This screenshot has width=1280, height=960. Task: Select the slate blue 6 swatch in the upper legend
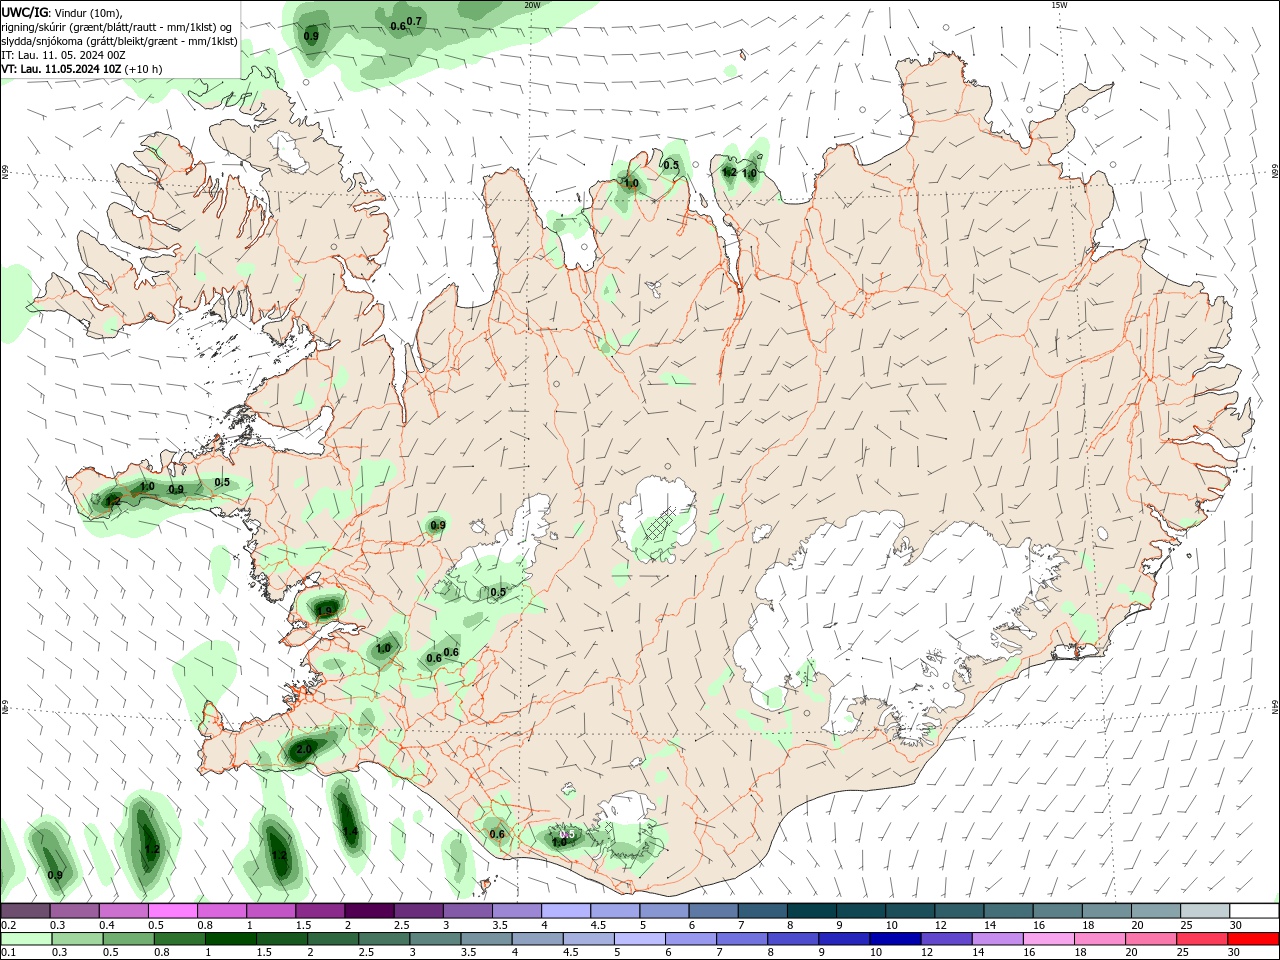714,911
